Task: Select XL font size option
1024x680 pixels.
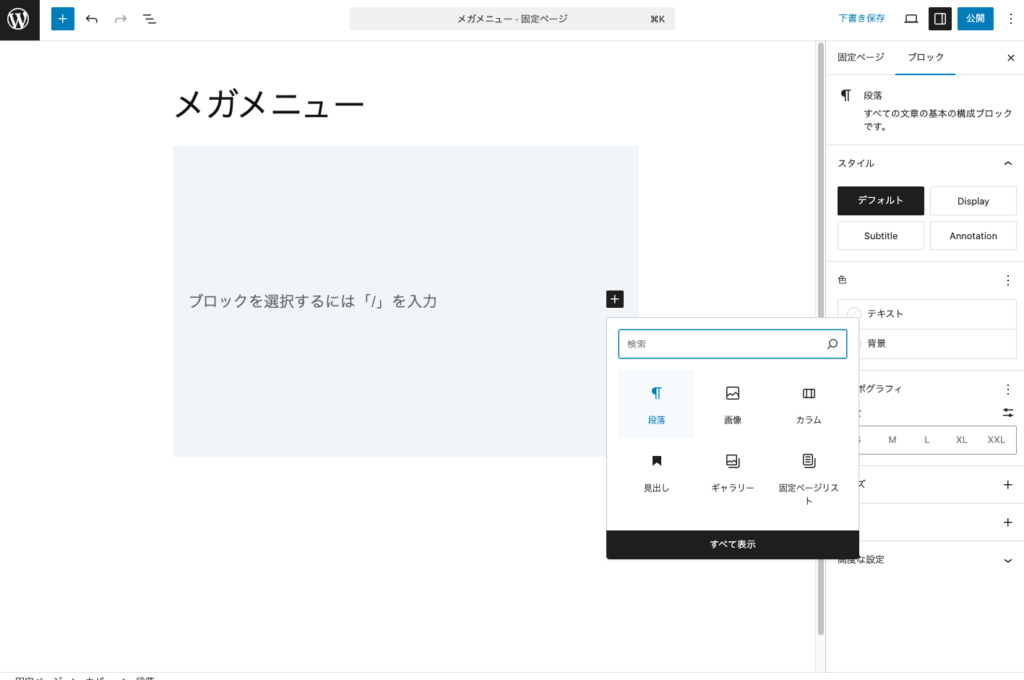Action: point(961,440)
